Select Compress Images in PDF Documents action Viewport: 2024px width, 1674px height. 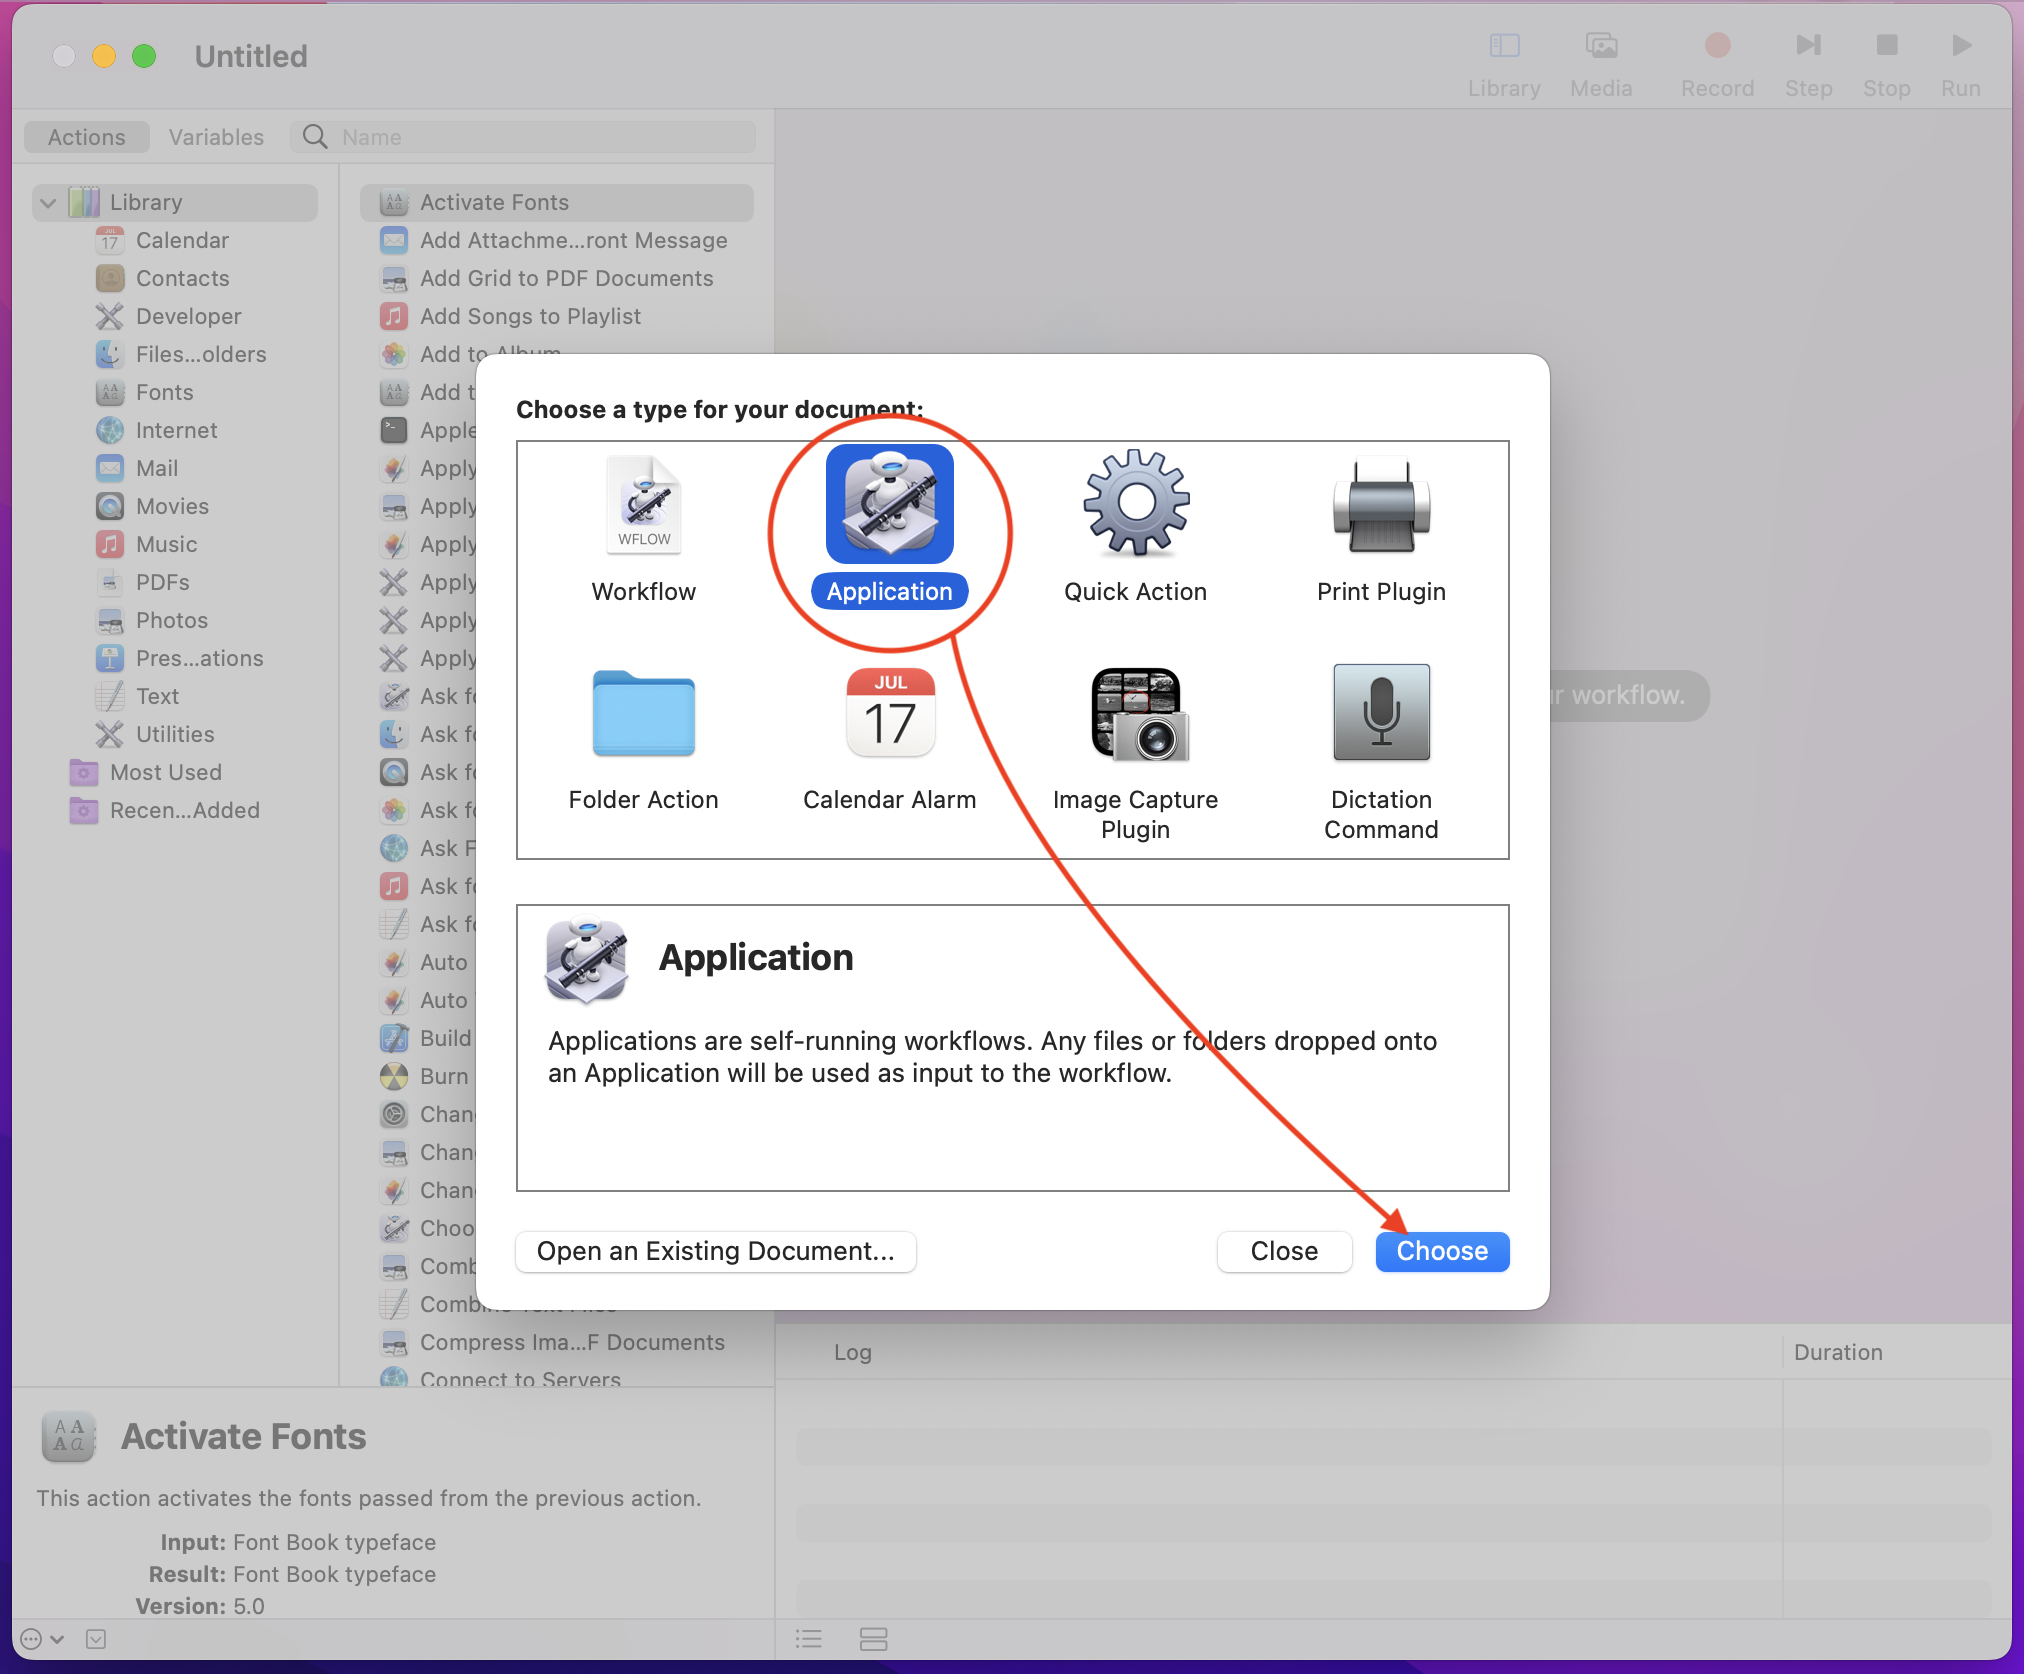(557, 1342)
